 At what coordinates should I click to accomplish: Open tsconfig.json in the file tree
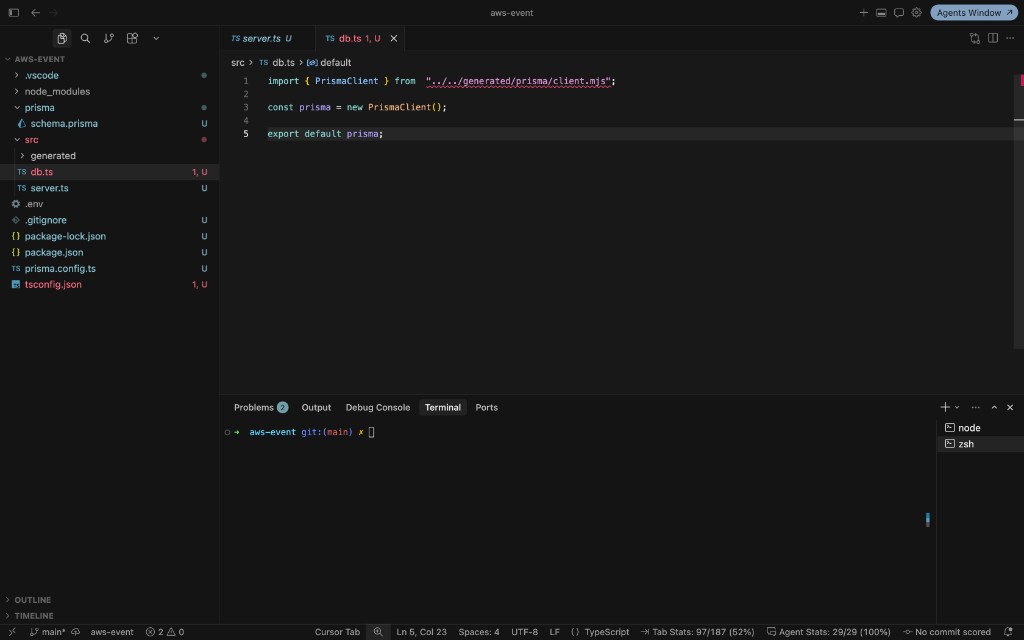click(x=53, y=284)
